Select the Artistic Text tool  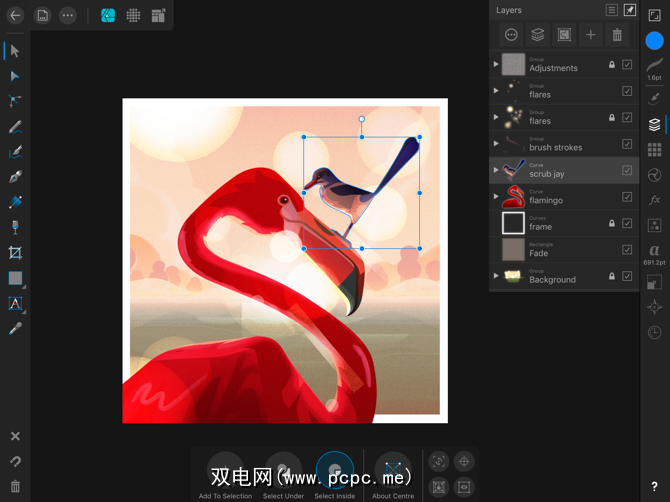pos(15,303)
